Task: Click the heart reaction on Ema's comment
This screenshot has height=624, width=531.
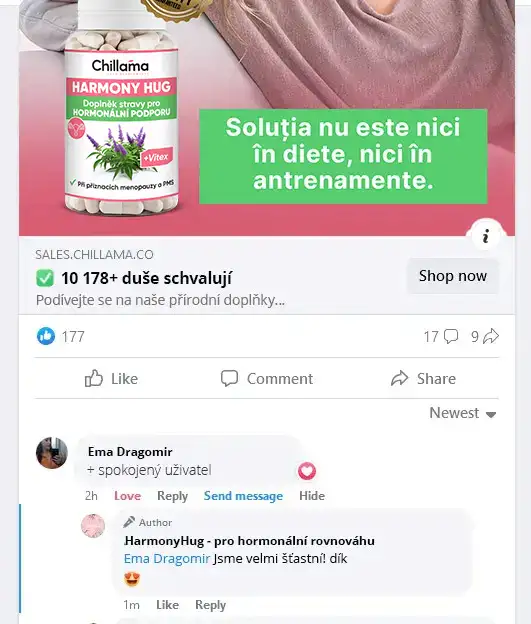Action: pyautogui.click(x=307, y=471)
